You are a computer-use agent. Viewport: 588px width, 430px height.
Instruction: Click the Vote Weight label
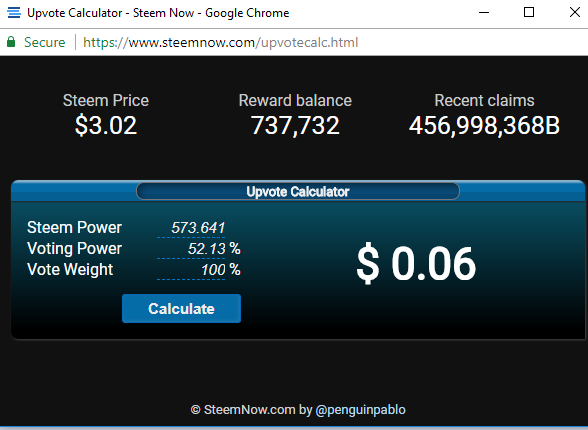pos(70,270)
